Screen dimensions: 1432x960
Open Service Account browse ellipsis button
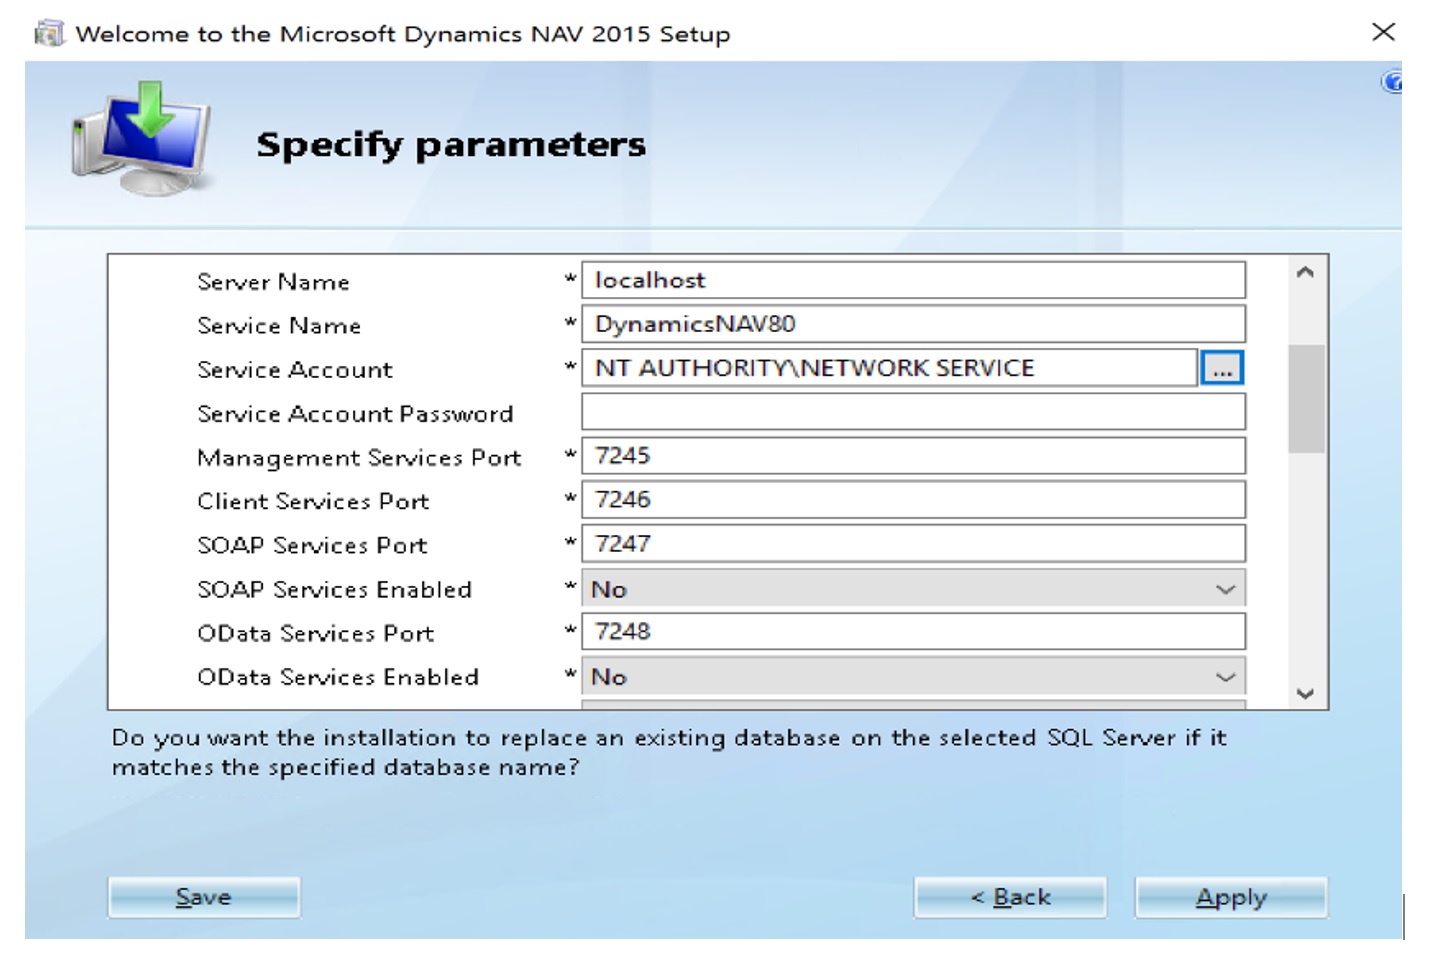coord(1222,368)
